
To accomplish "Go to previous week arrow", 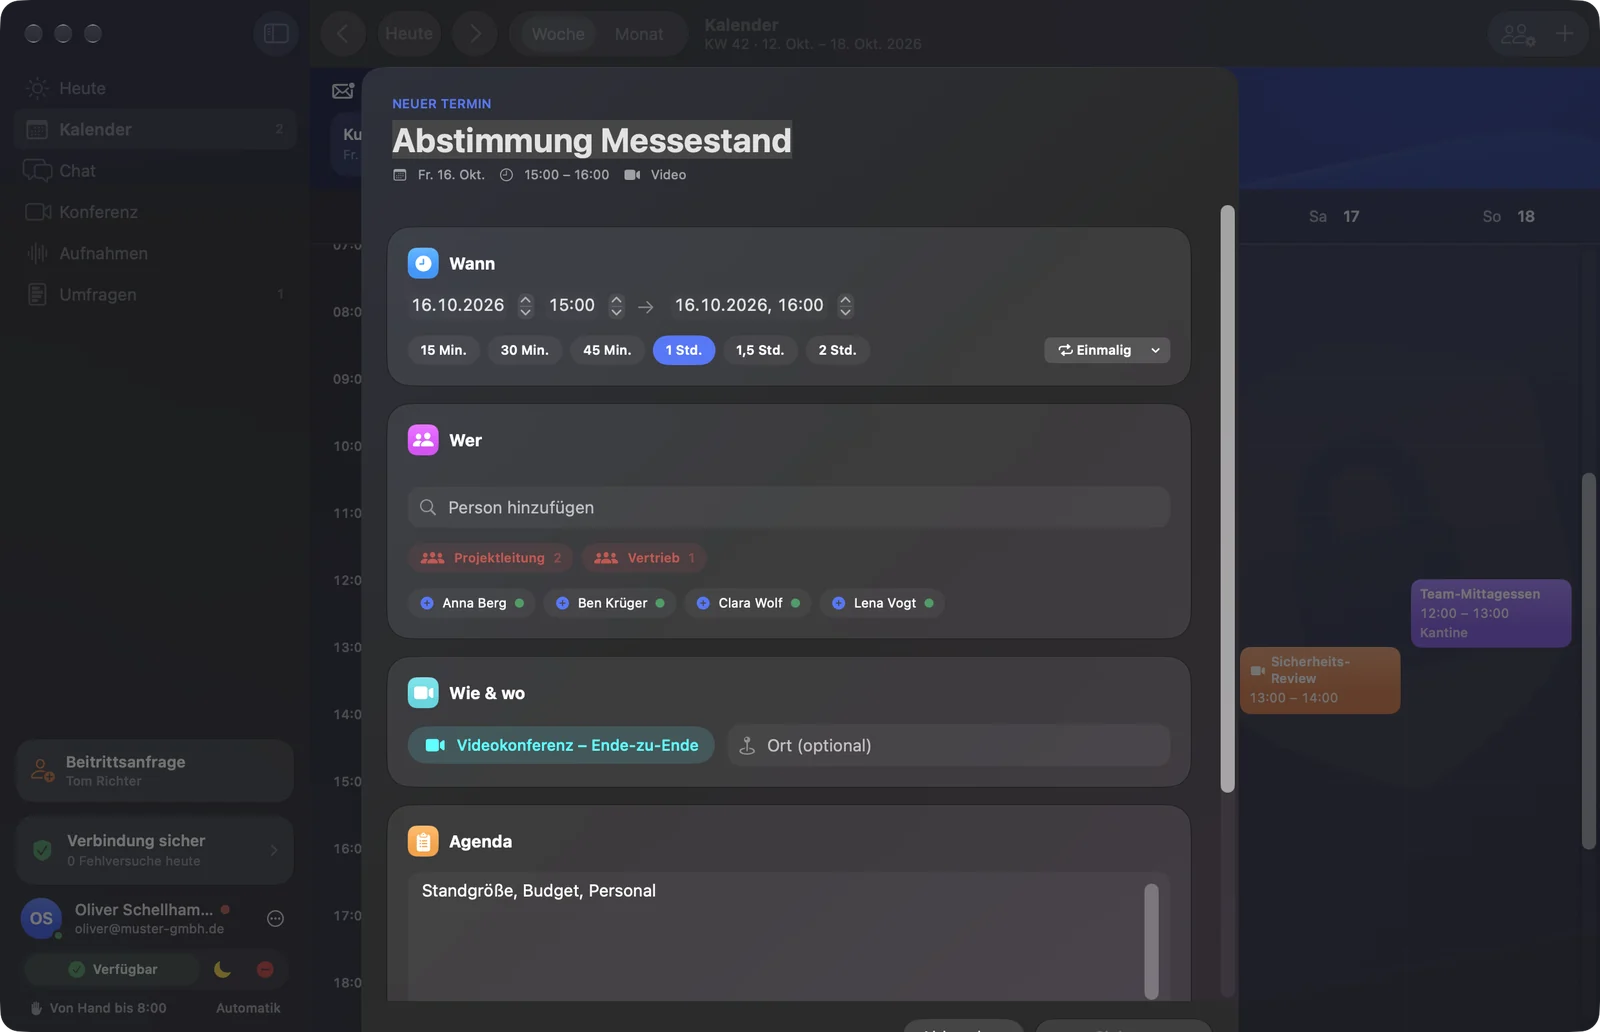I will 343,34.
